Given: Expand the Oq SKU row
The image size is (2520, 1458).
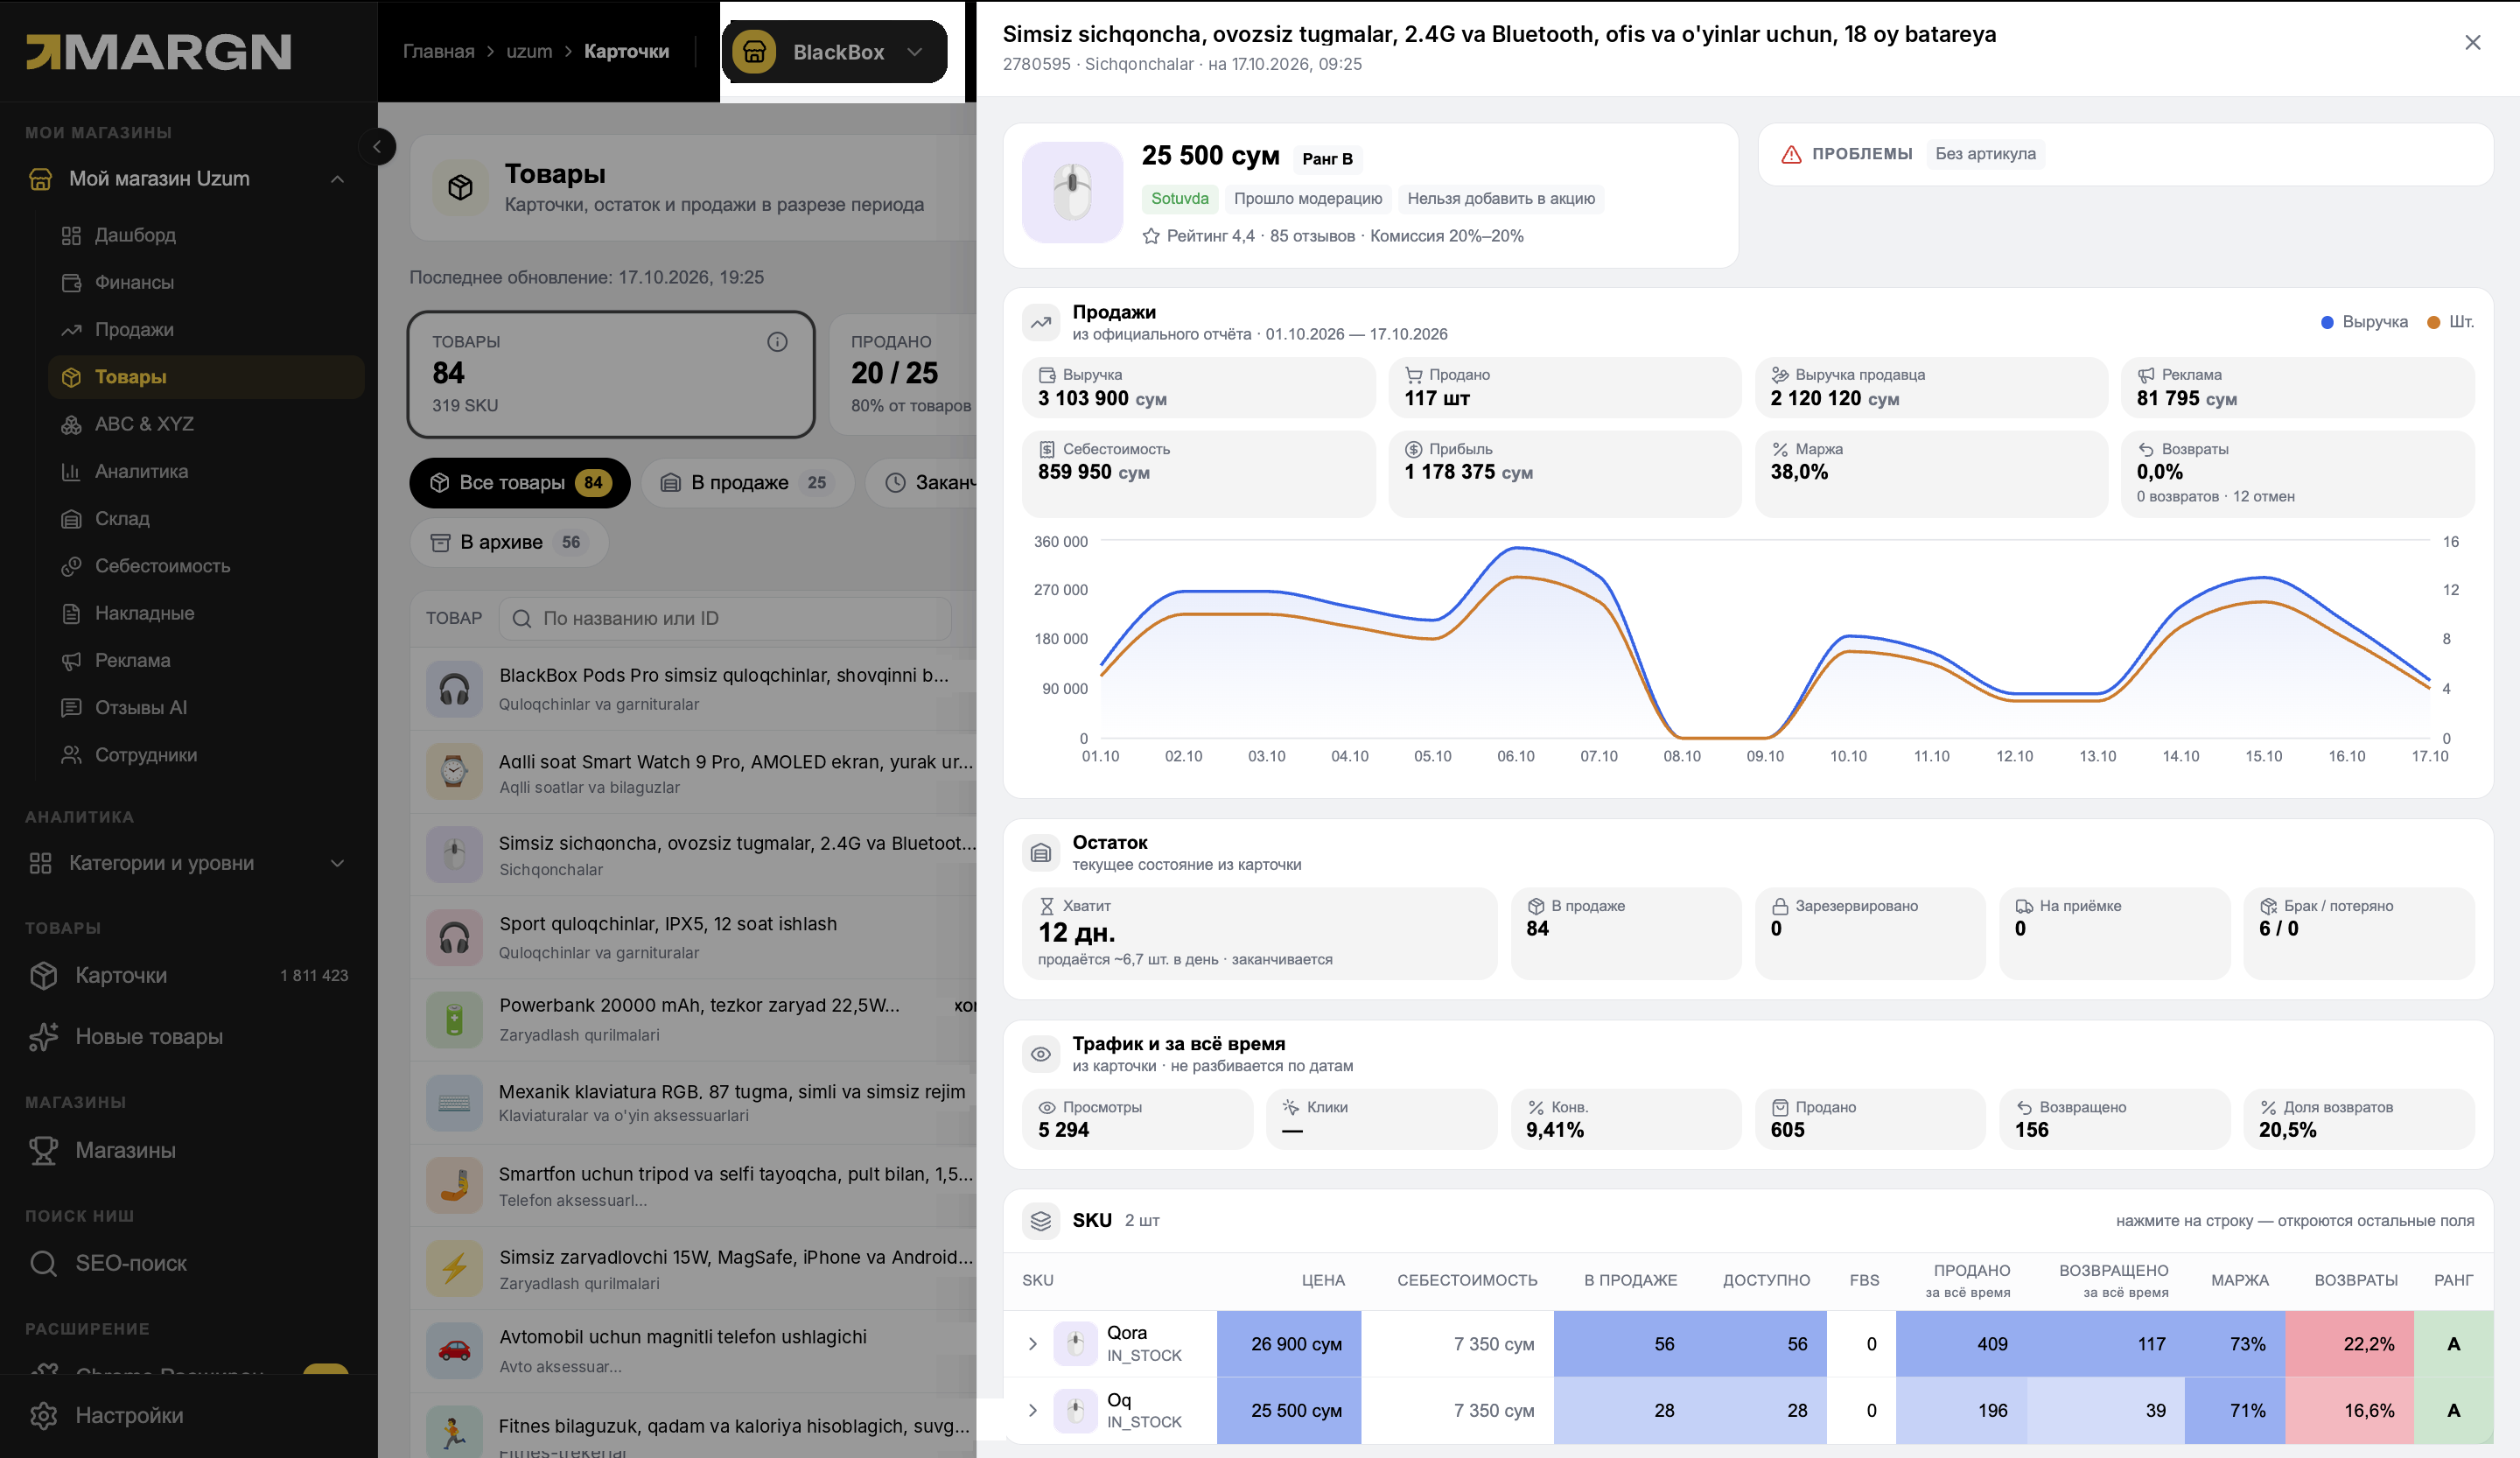Looking at the screenshot, I should 1032,1410.
